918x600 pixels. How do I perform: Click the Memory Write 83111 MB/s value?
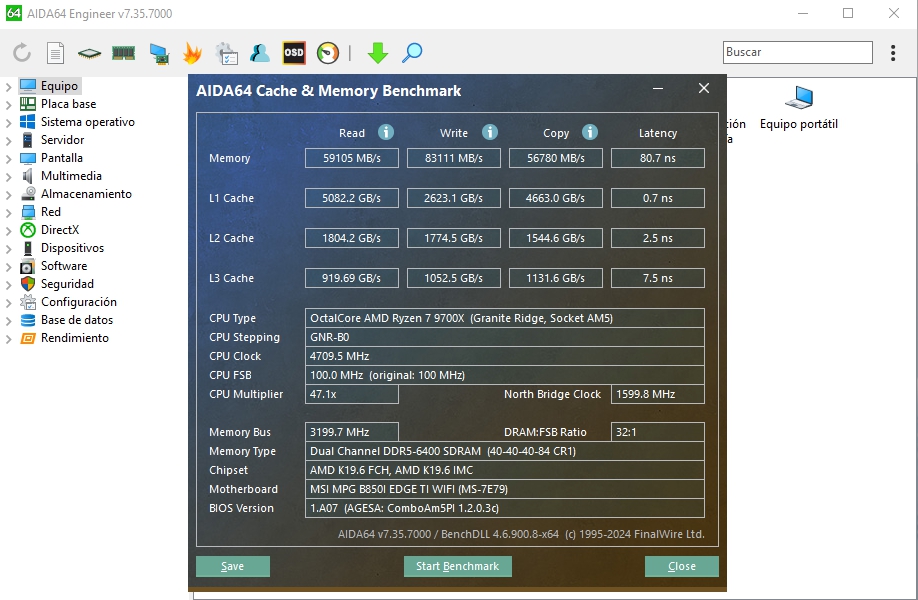[x=454, y=158]
